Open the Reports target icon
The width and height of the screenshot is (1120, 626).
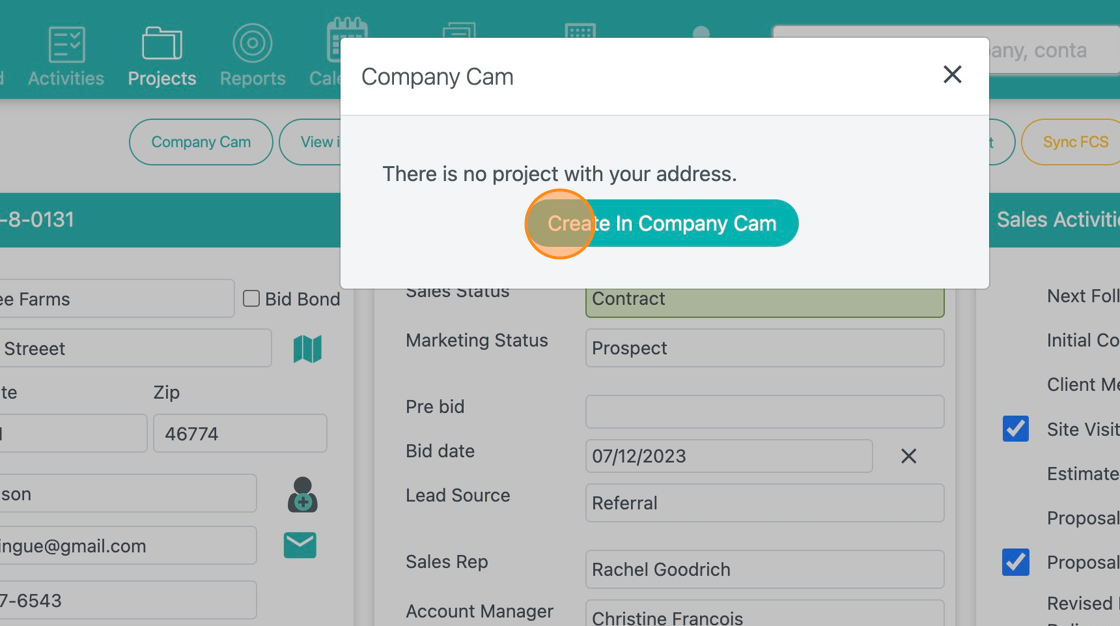pos(252,44)
